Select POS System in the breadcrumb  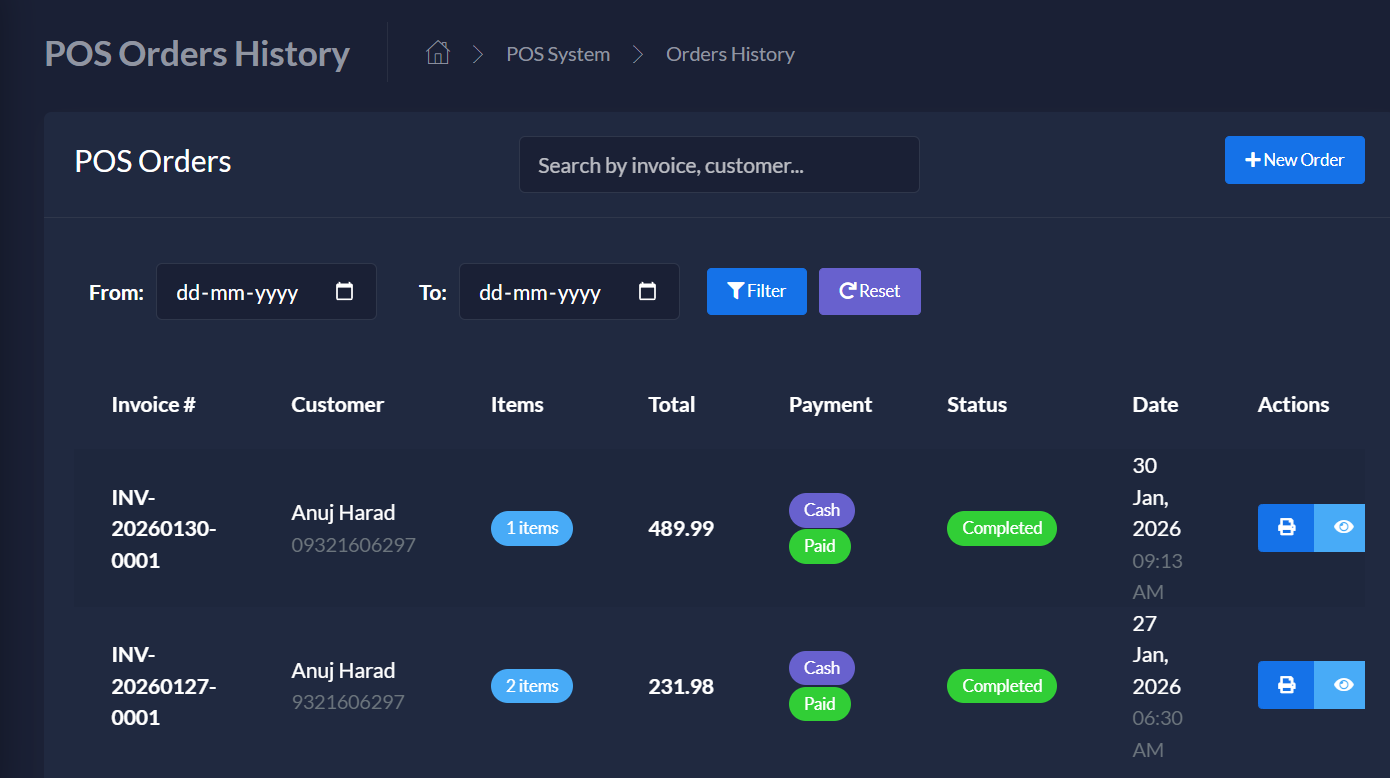558,54
